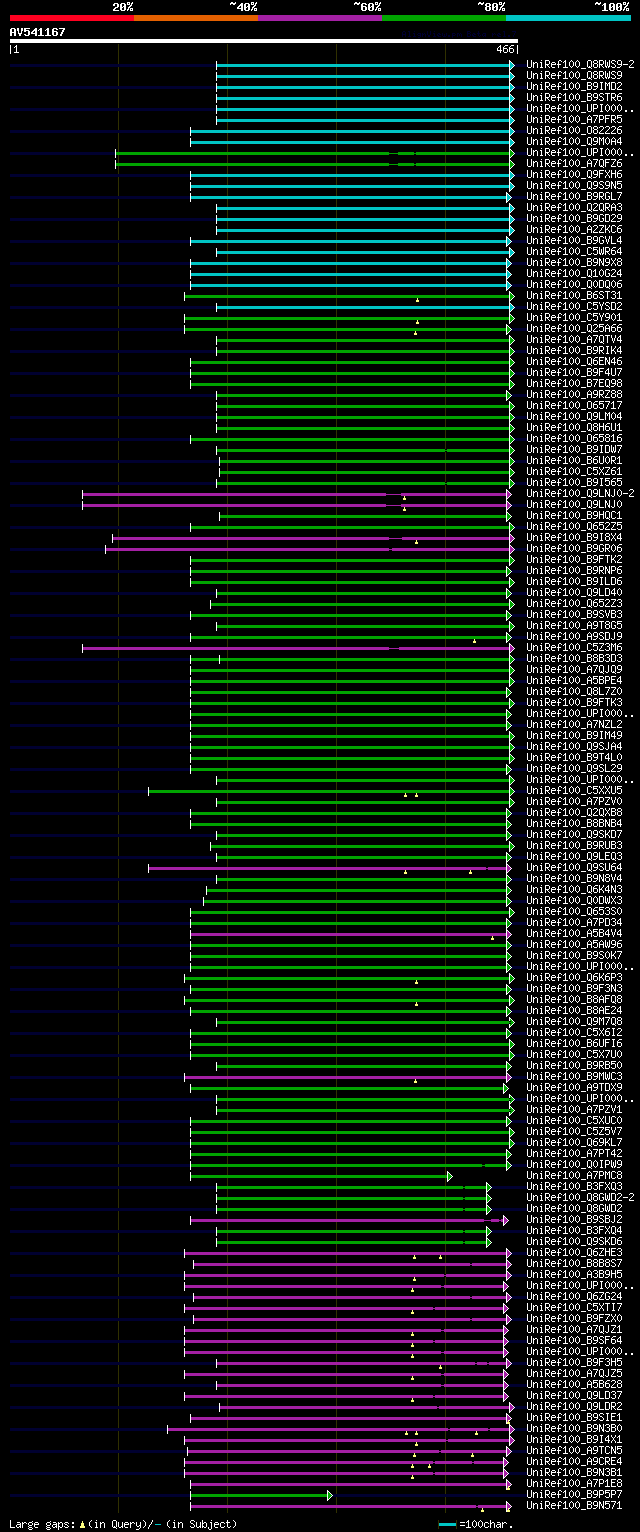Viewport: 640px width, 1532px height.
Task: Open hit UniRef100_Q8RWS9-2
Action: (x=580, y=64)
